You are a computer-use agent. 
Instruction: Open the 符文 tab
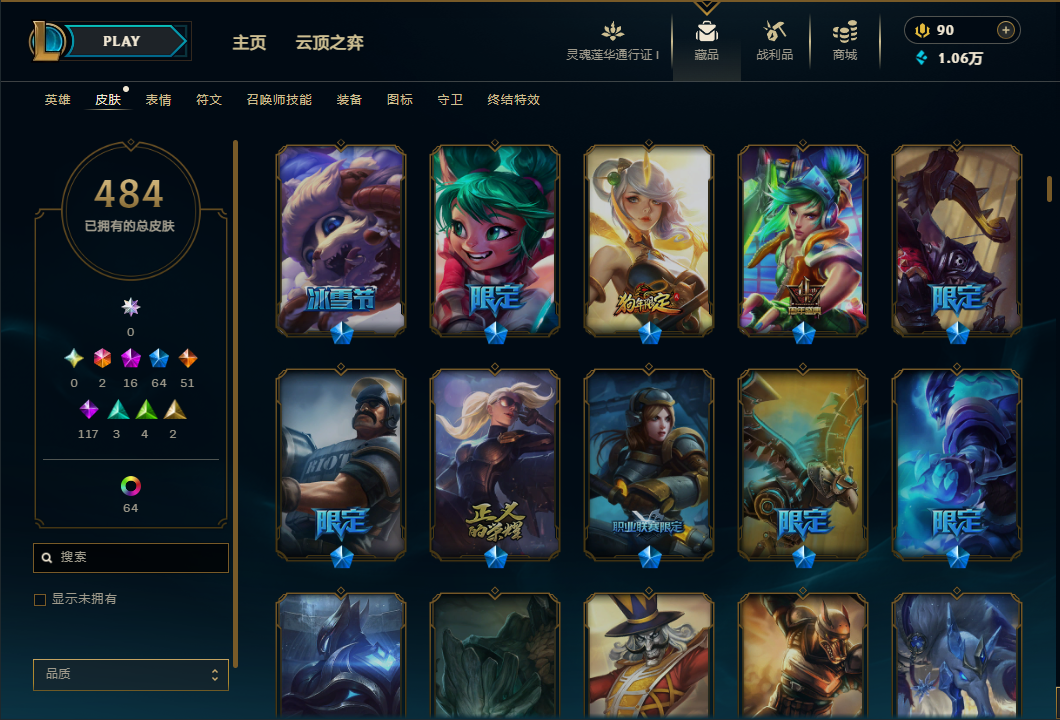(209, 100)
